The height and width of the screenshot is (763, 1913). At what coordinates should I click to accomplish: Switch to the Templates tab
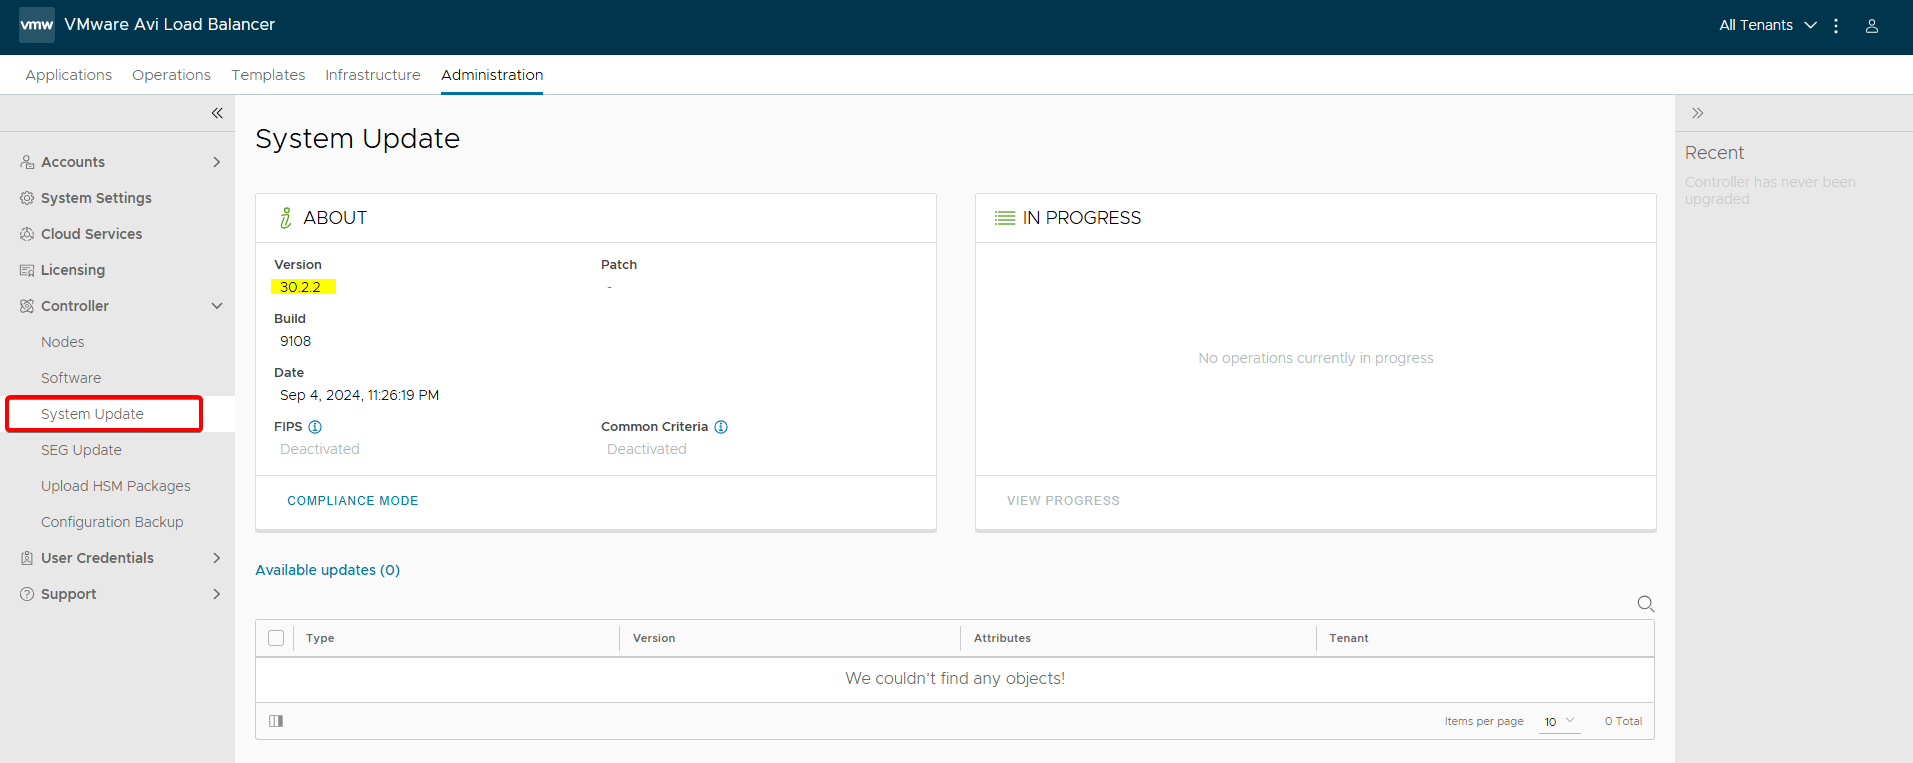[268, 75]
